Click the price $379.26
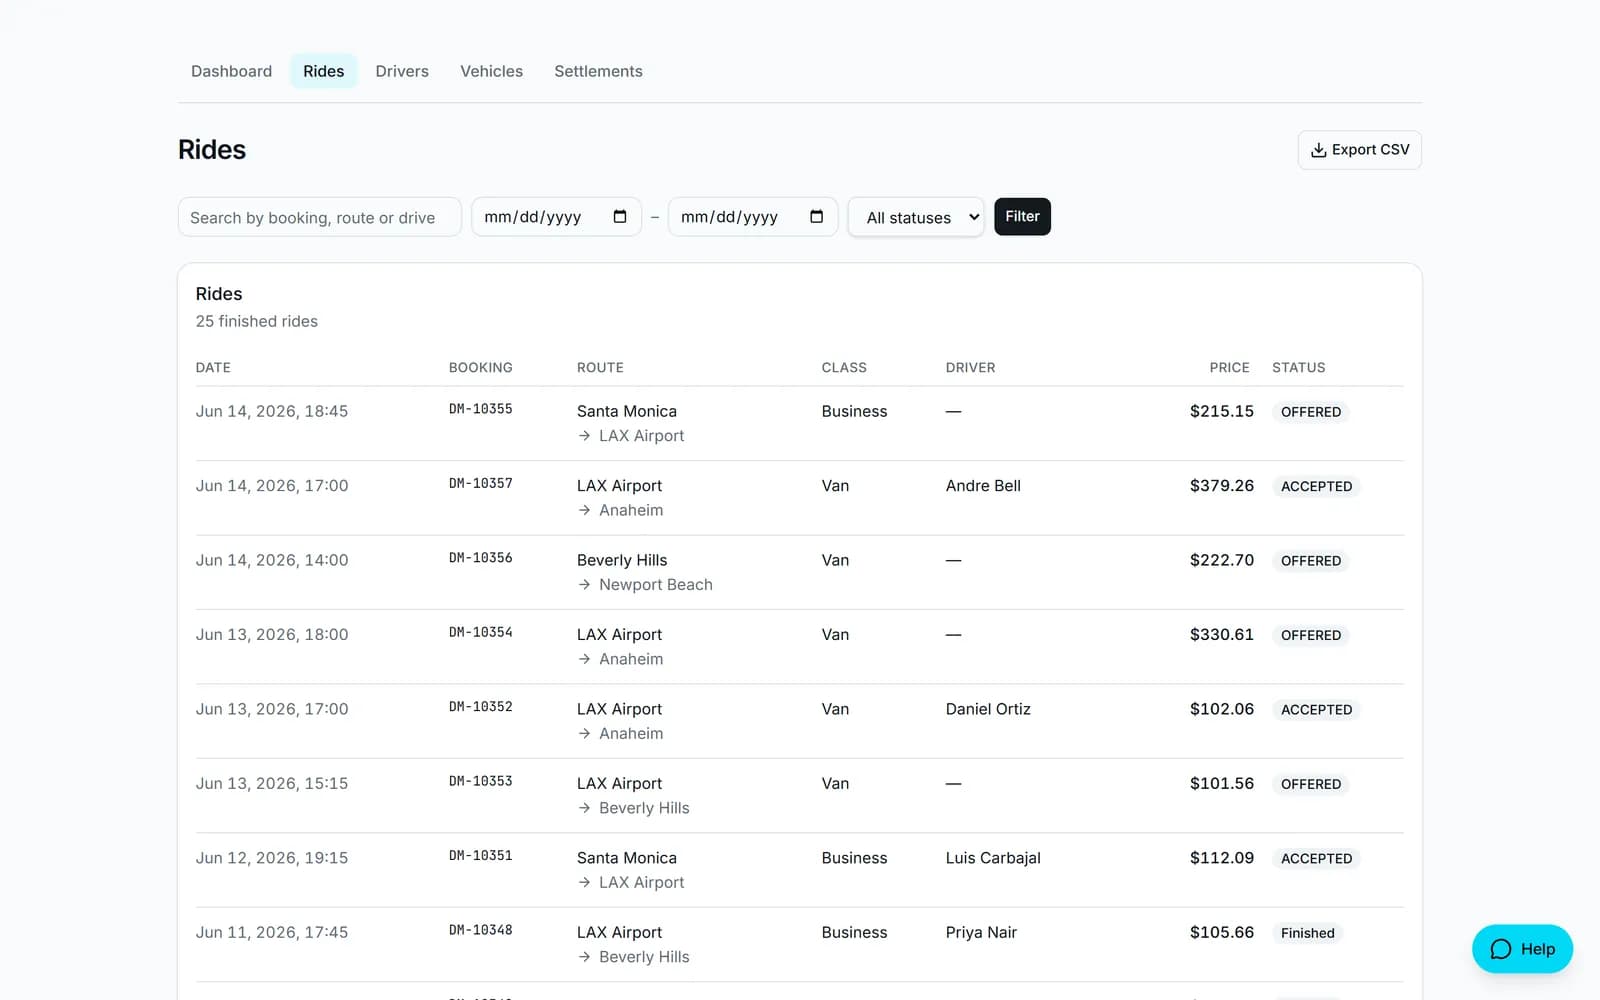Image resolution: width=1600 pixels, height=1000 pixels. tap(1221, 486)
